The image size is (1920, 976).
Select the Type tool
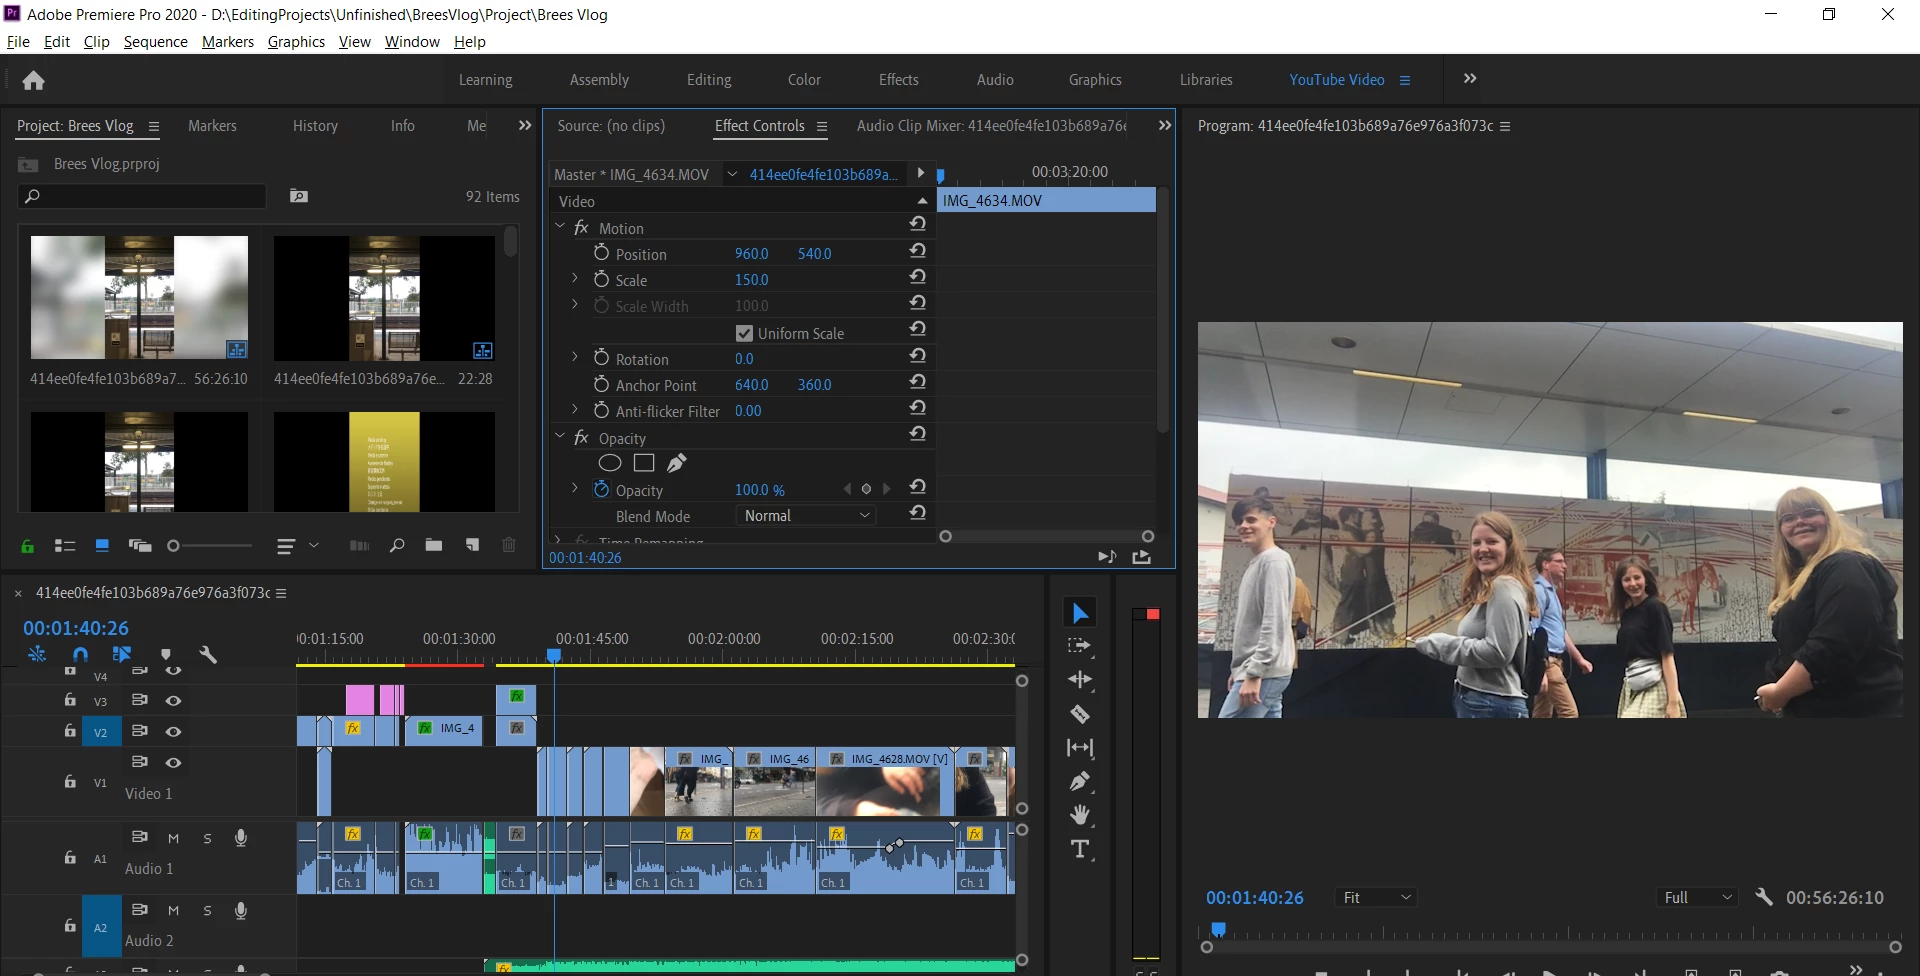coord(1080,849)
